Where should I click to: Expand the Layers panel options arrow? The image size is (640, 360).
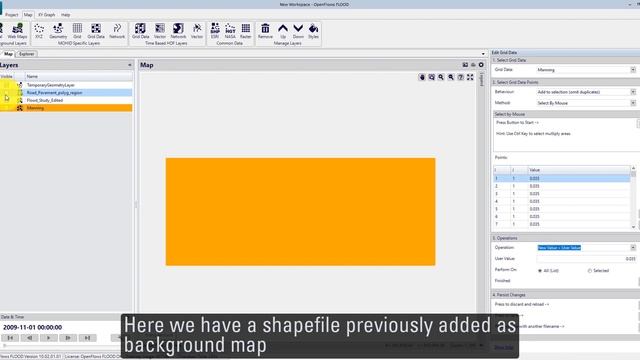130,65
